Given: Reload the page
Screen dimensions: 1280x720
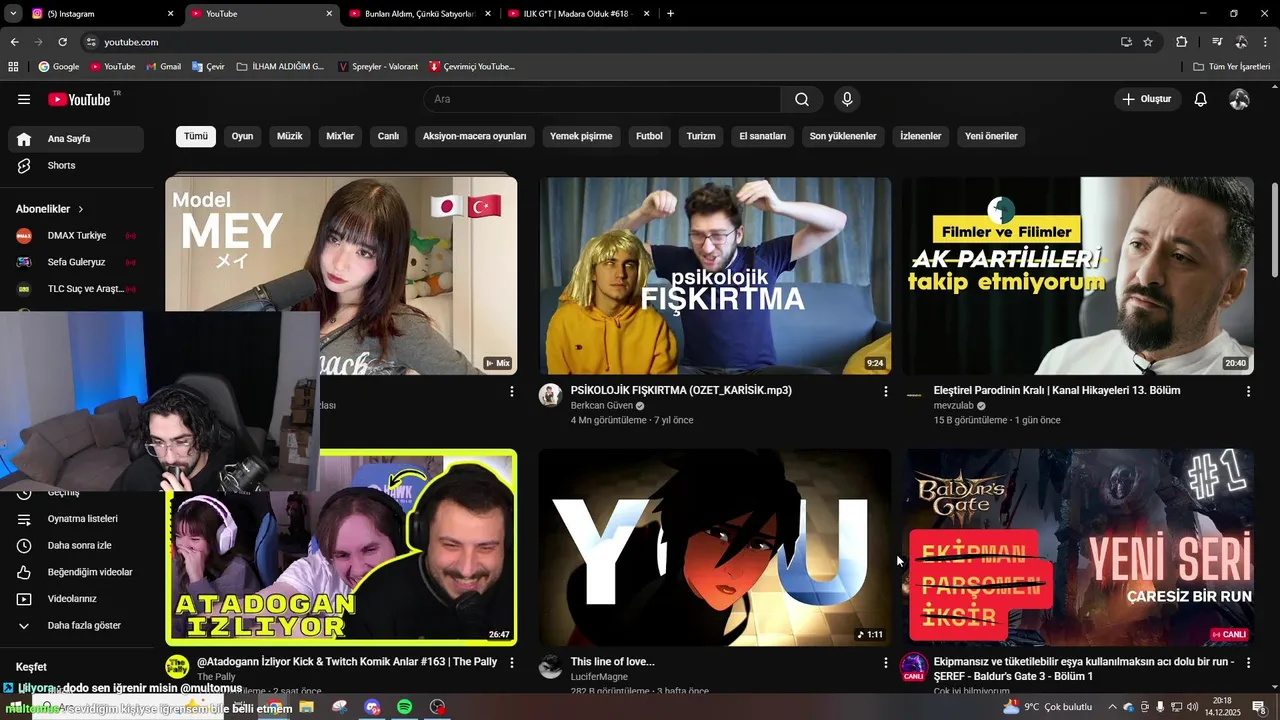Looking at the screenshot, I should (62, 42).
